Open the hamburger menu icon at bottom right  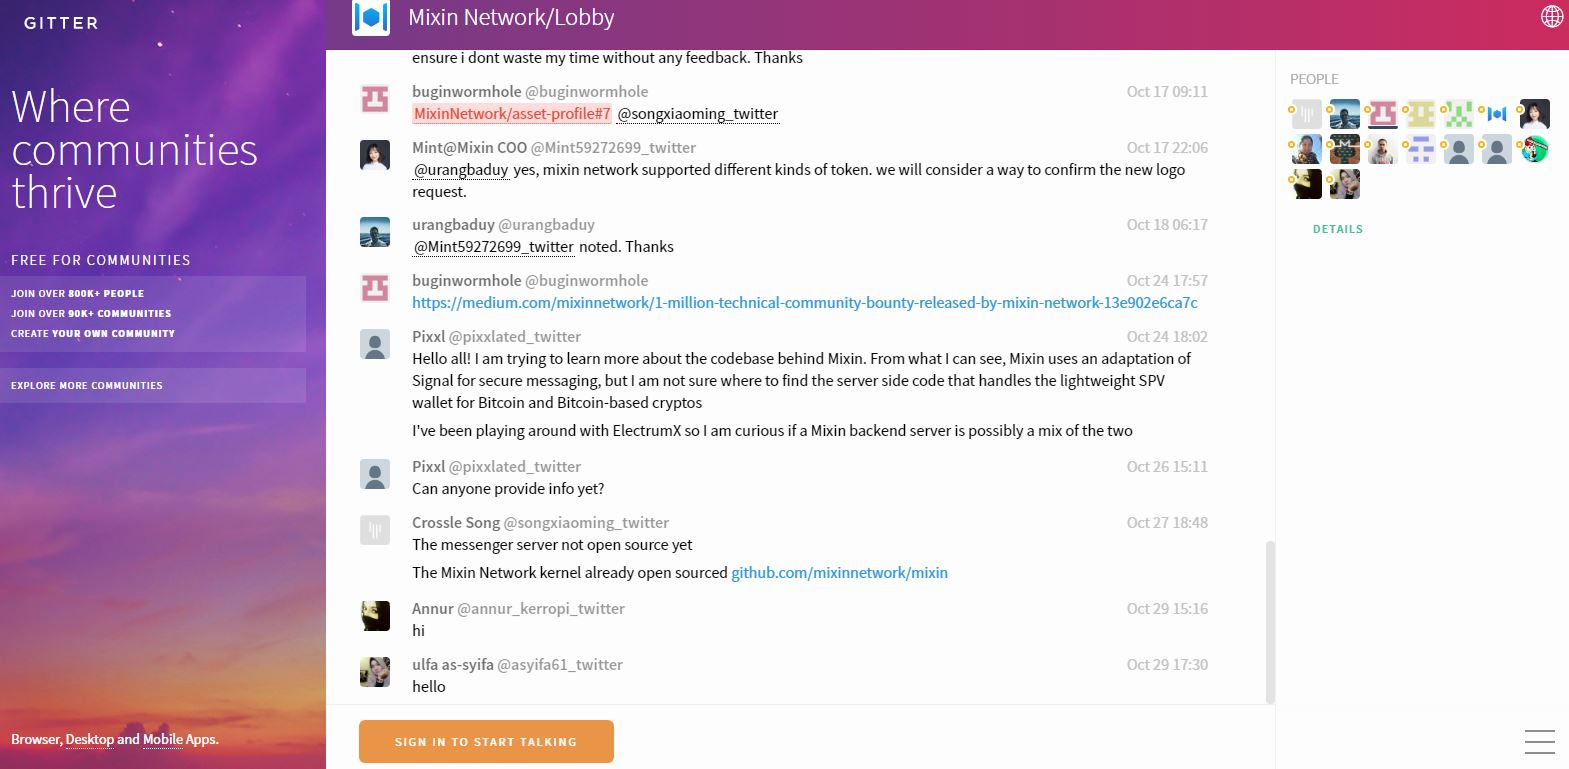pos(1539,741)
